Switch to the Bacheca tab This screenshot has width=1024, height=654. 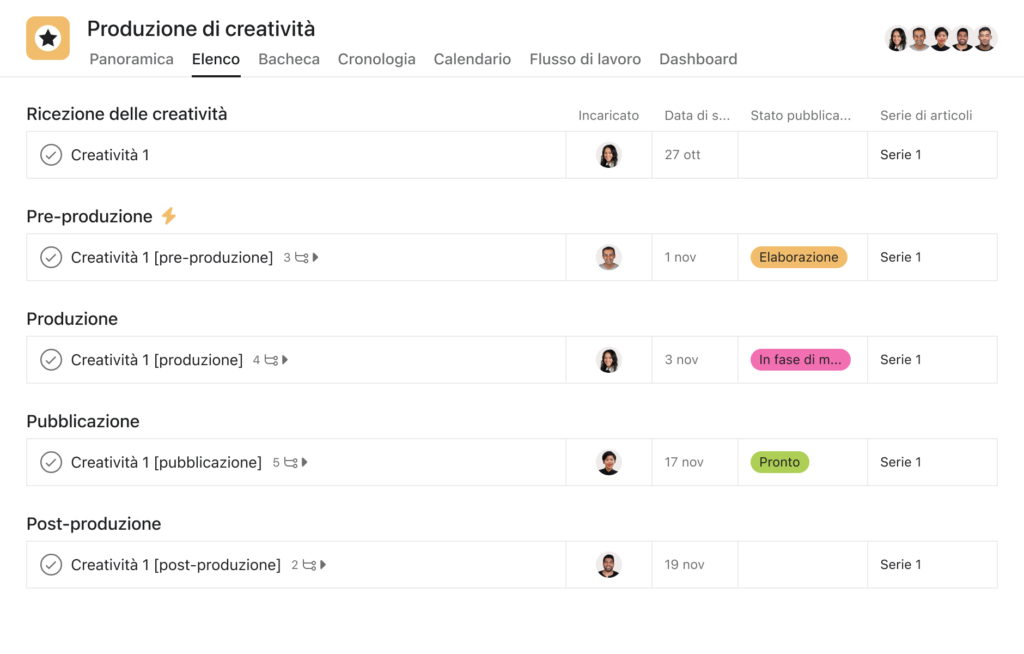289,59
